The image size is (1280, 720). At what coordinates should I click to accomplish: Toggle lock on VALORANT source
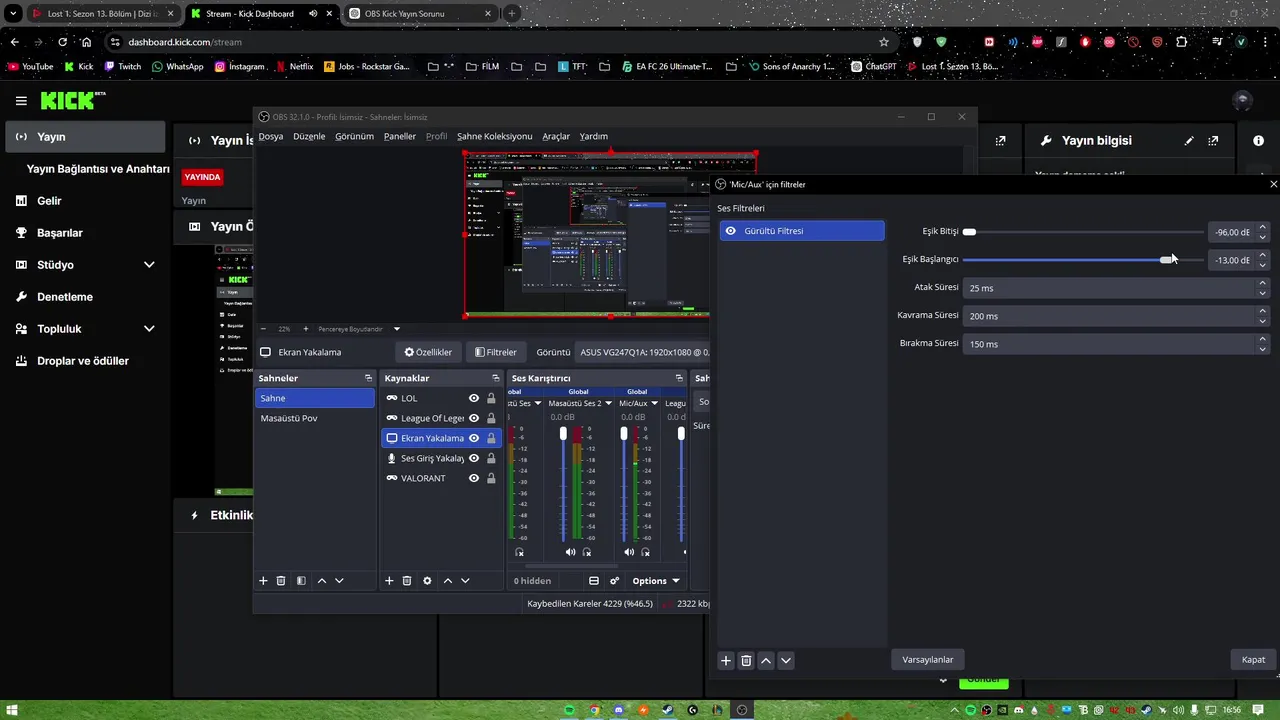coord(491,478)
